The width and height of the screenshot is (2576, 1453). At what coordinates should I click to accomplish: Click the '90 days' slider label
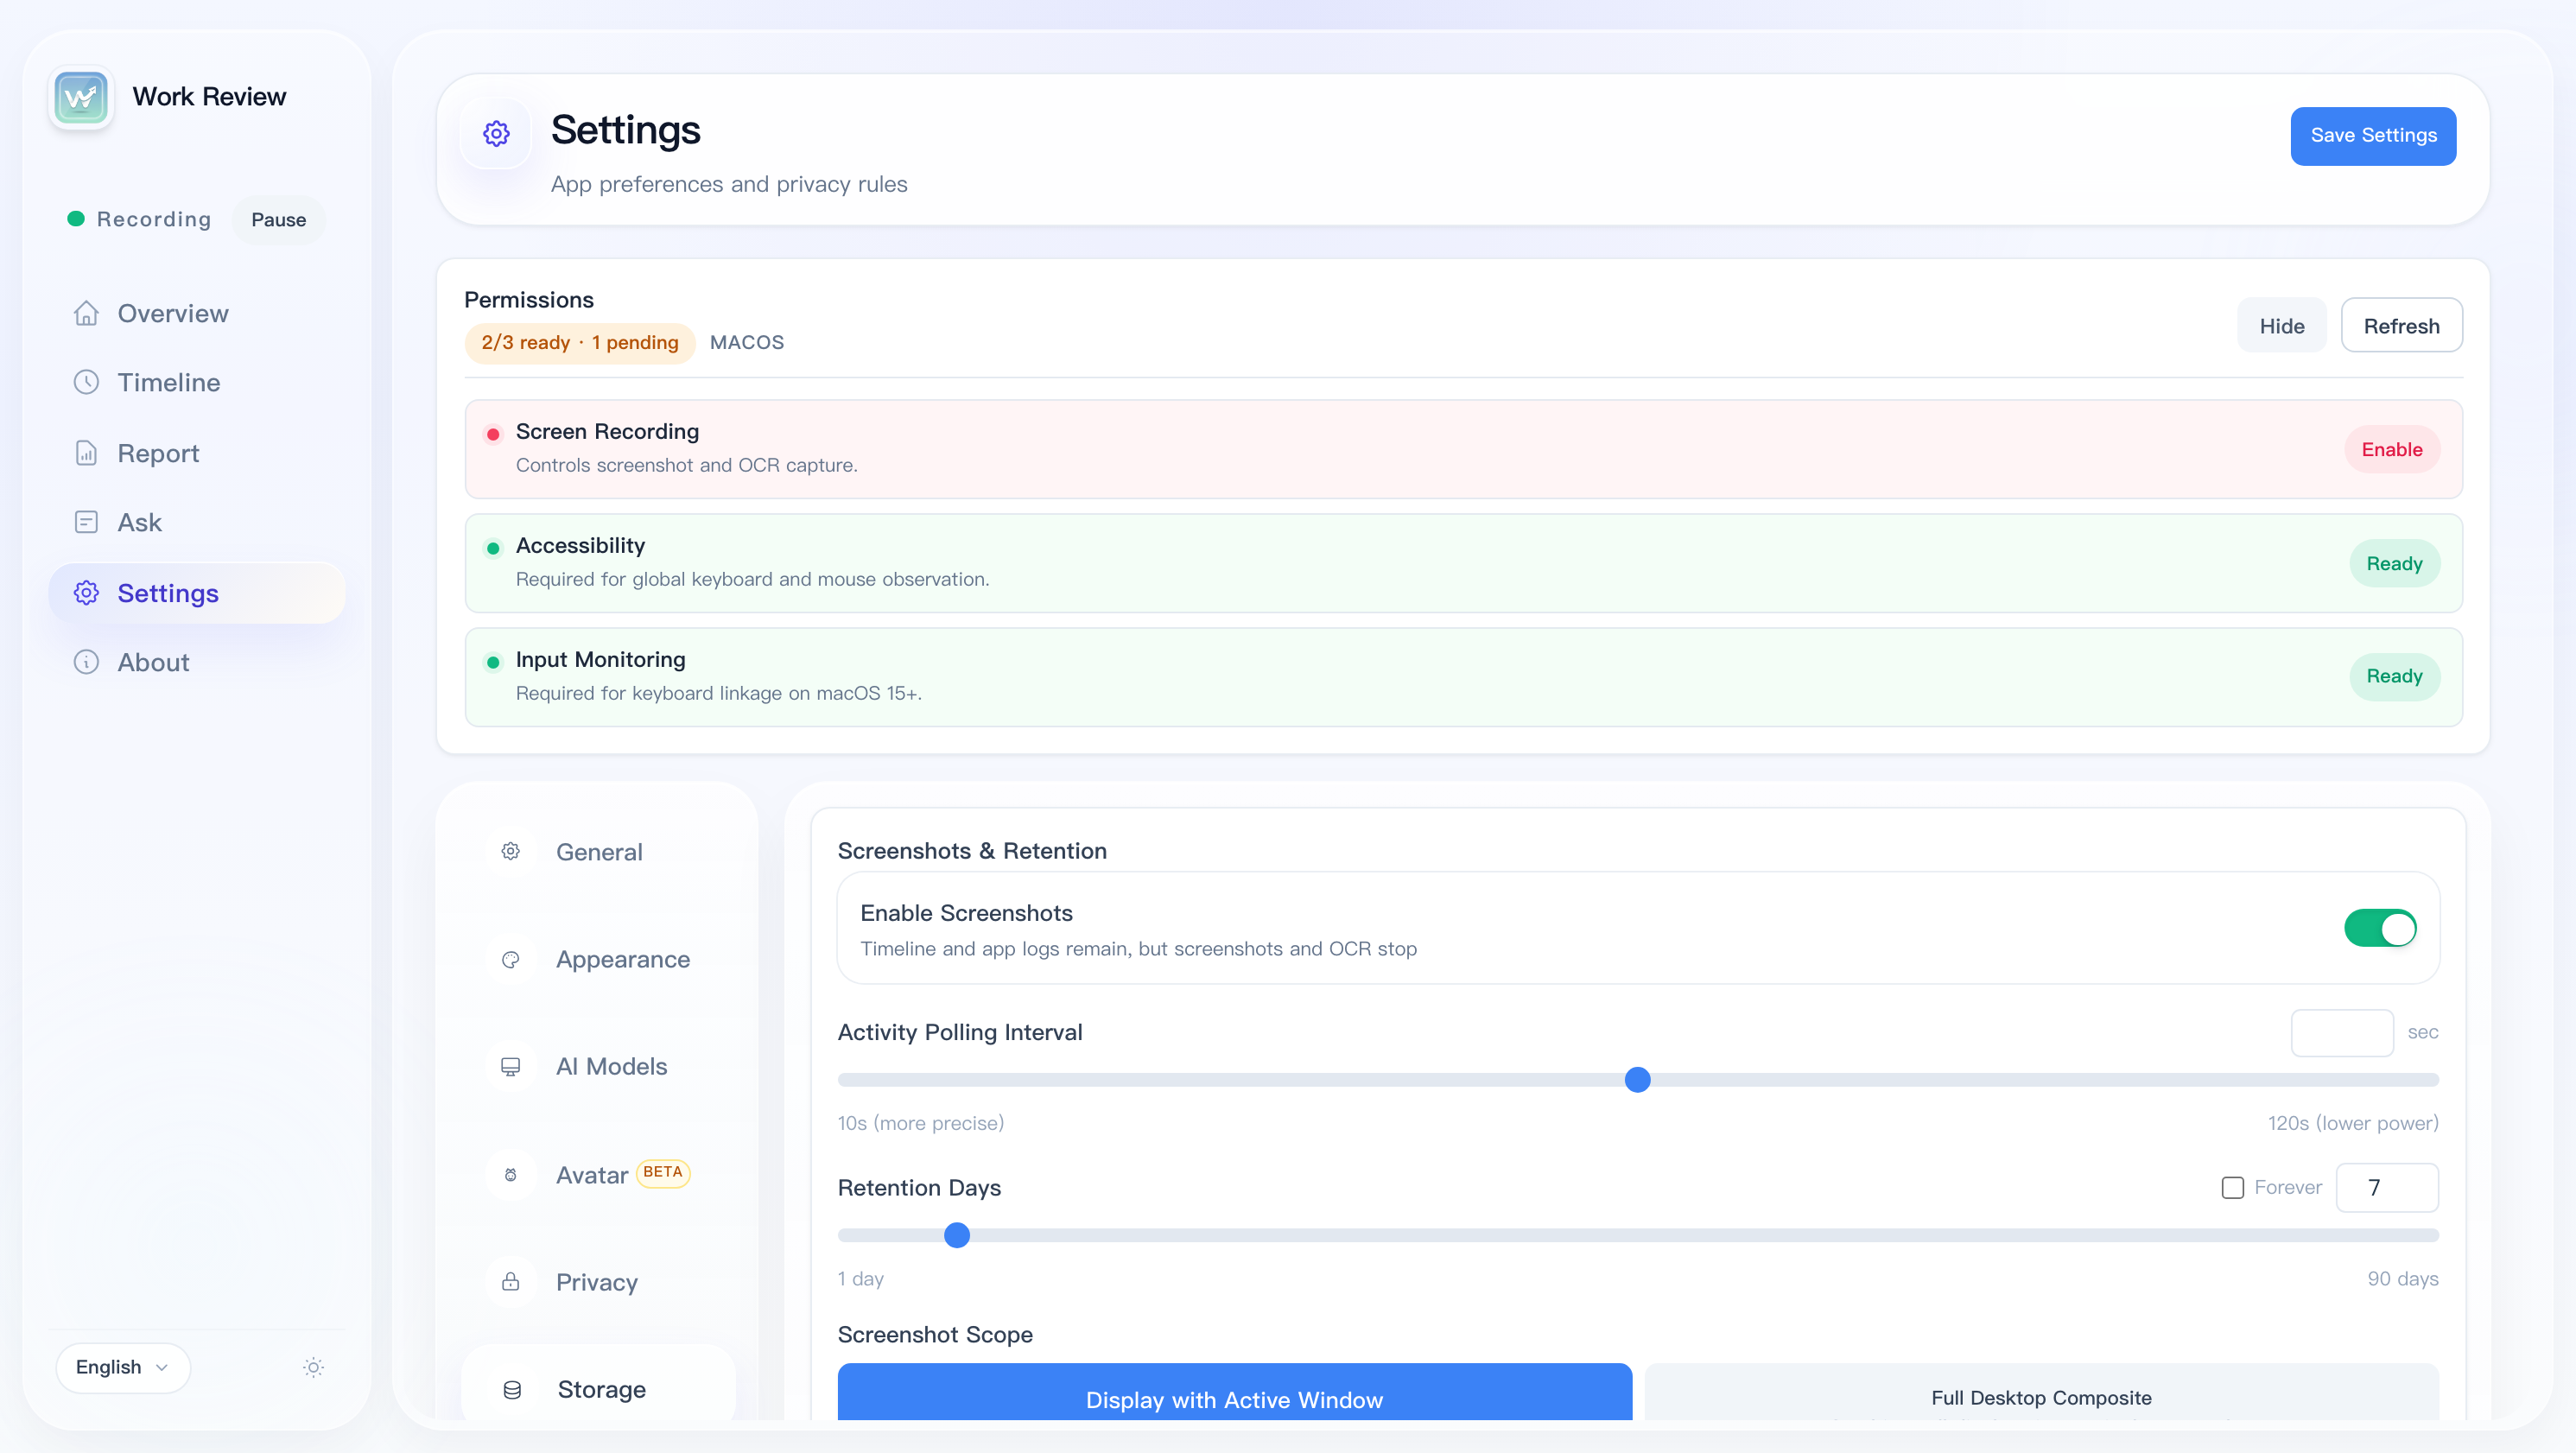coord(2402,1279)
